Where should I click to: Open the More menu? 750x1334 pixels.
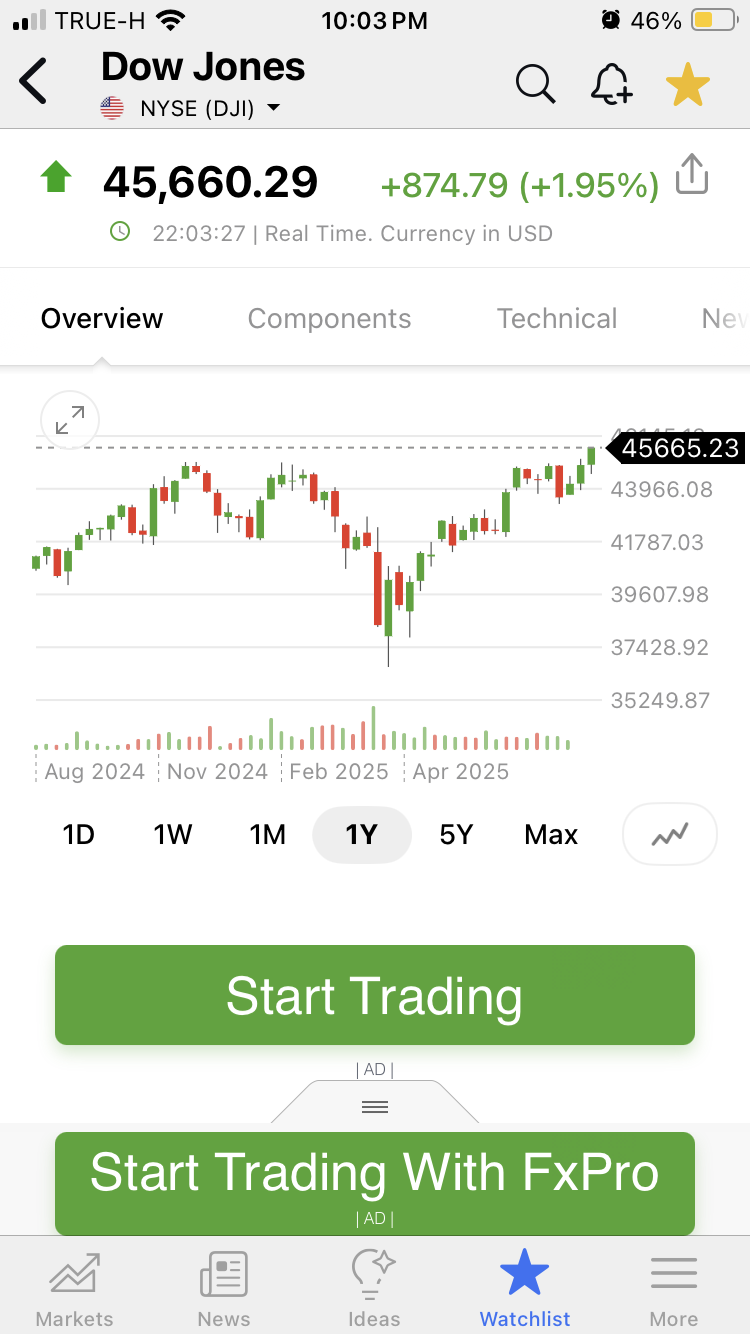tap(674, 1289)
